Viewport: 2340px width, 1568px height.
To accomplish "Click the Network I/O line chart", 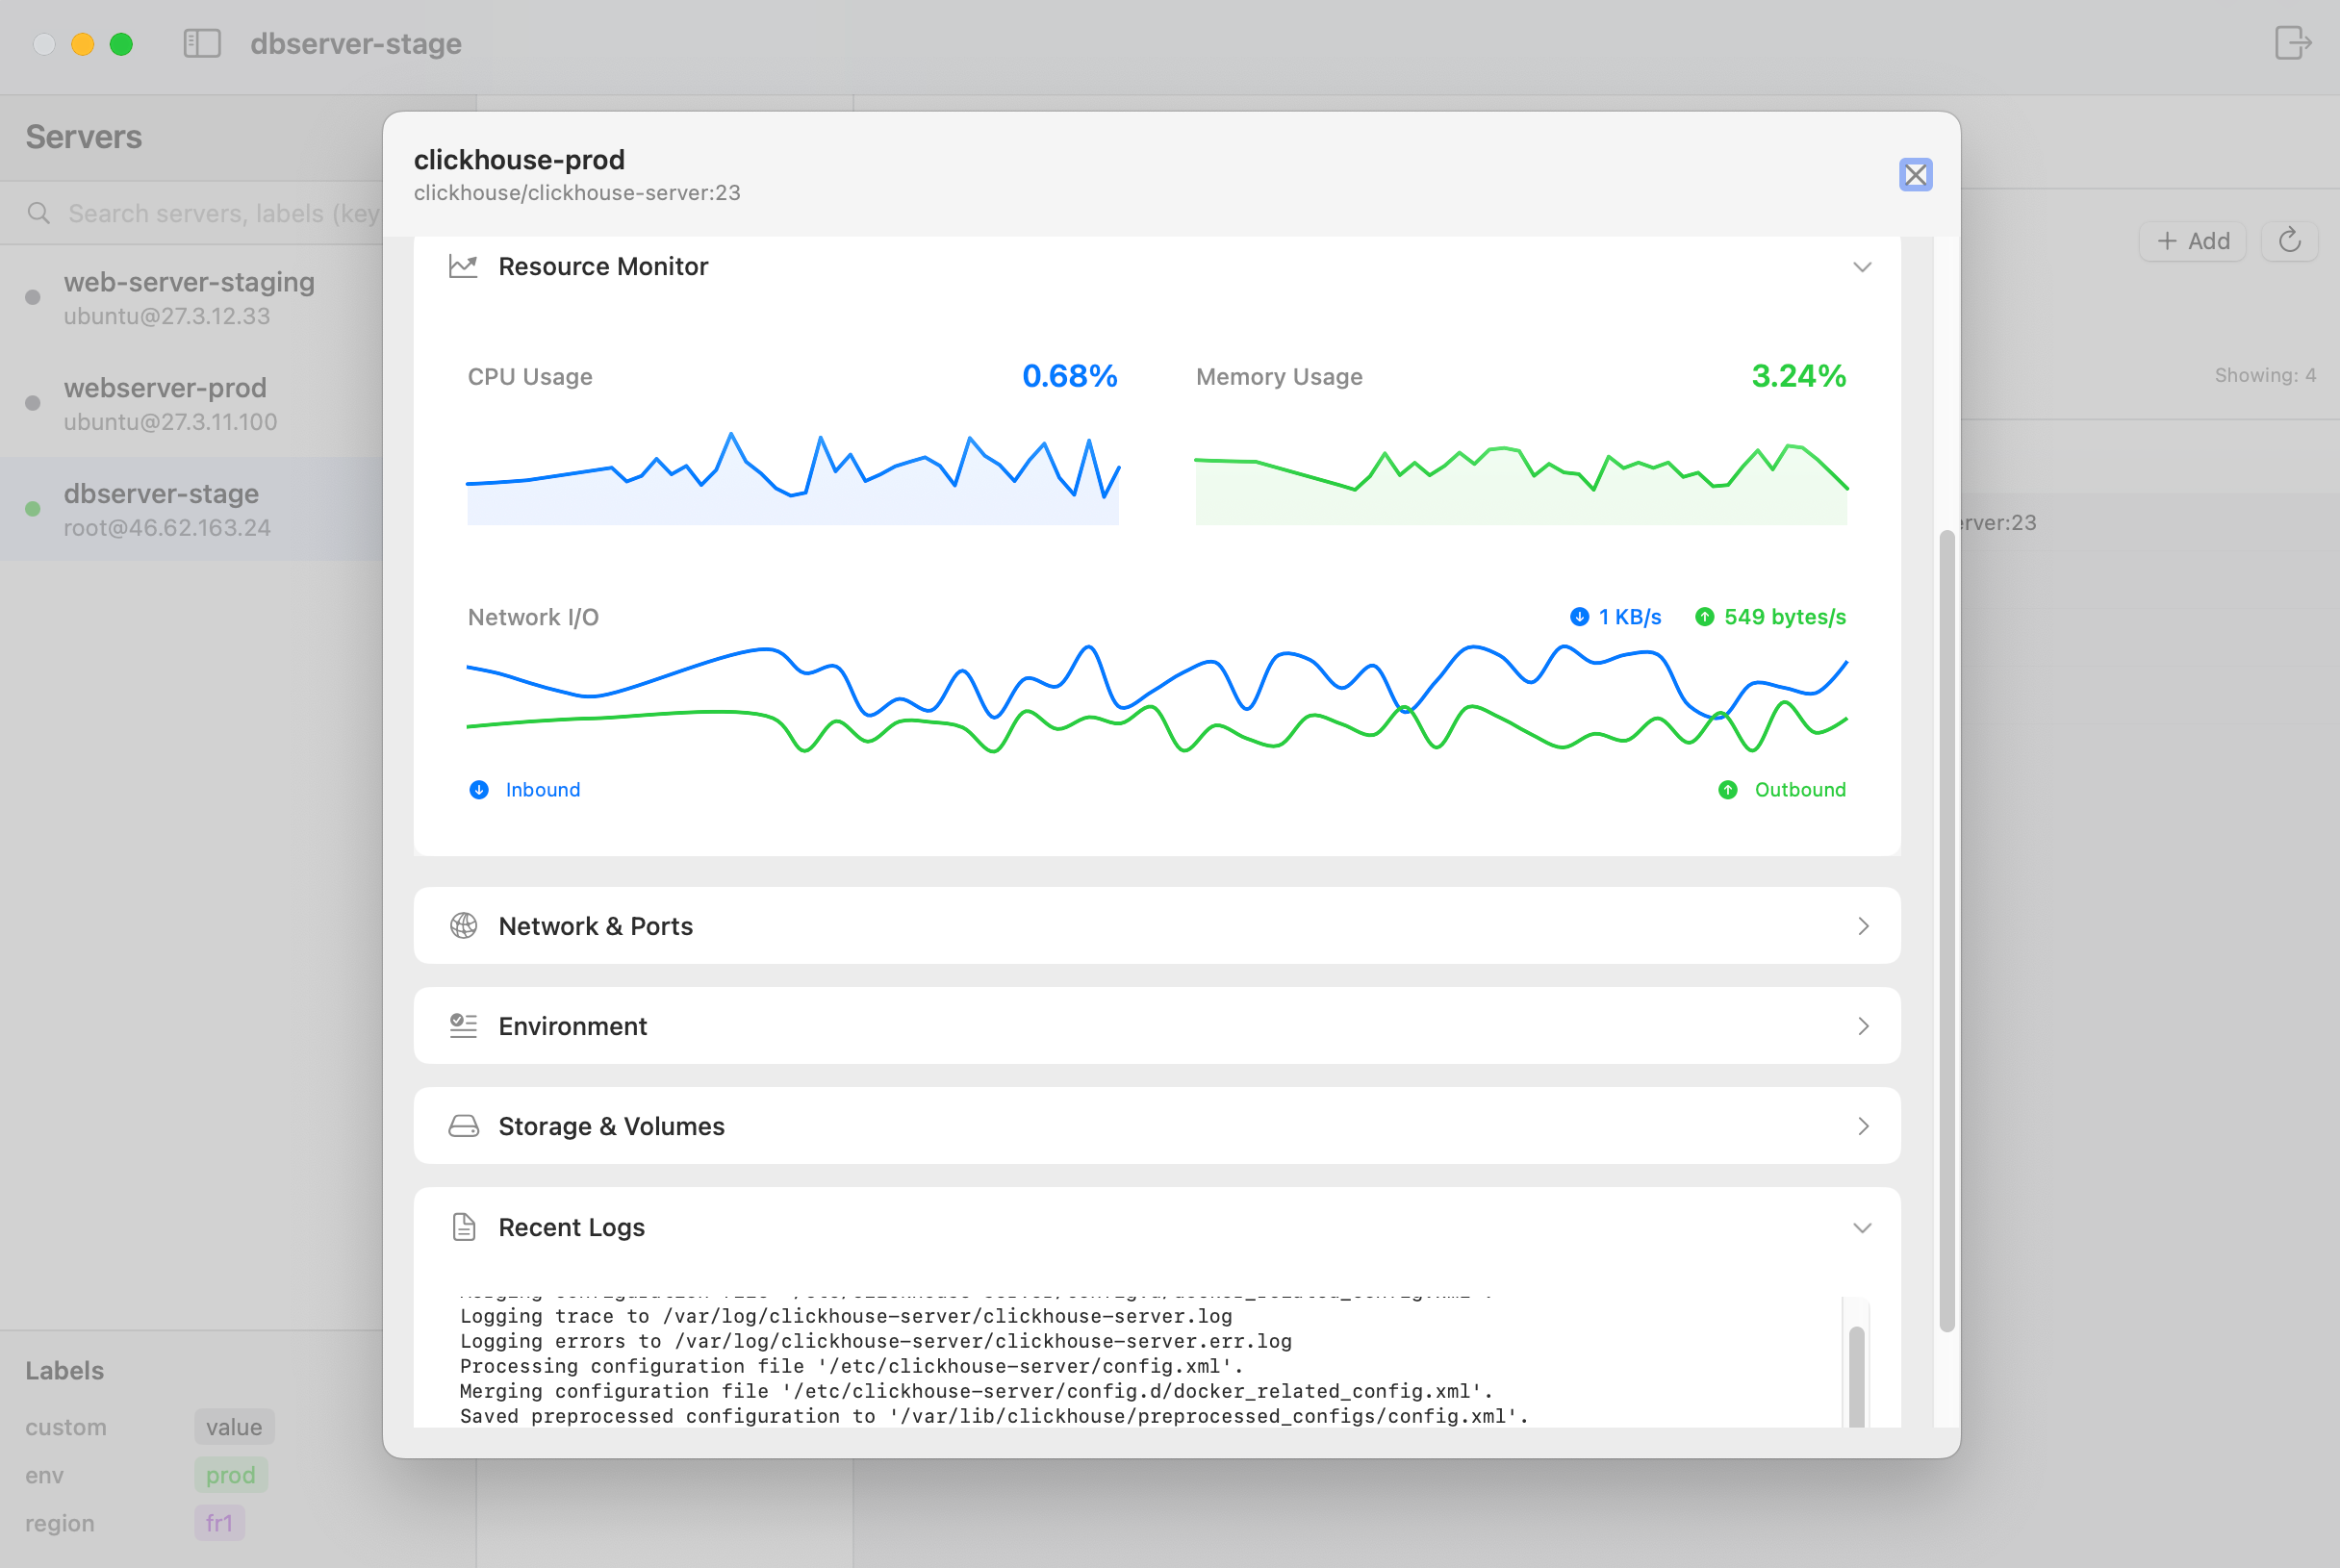I will point(1157,699).
